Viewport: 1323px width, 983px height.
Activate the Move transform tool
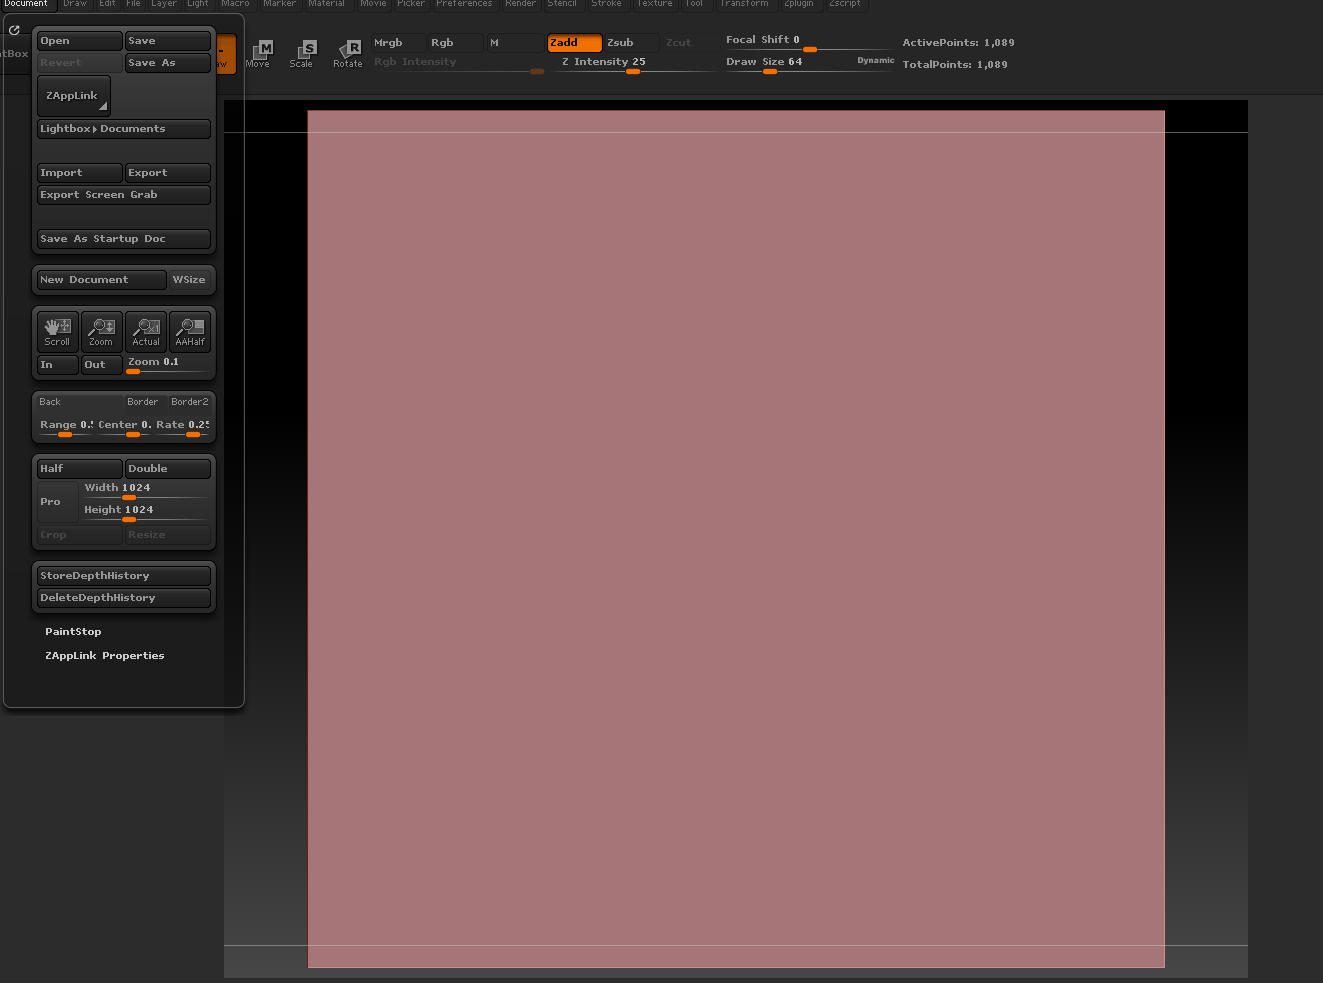tap(258, 54)
